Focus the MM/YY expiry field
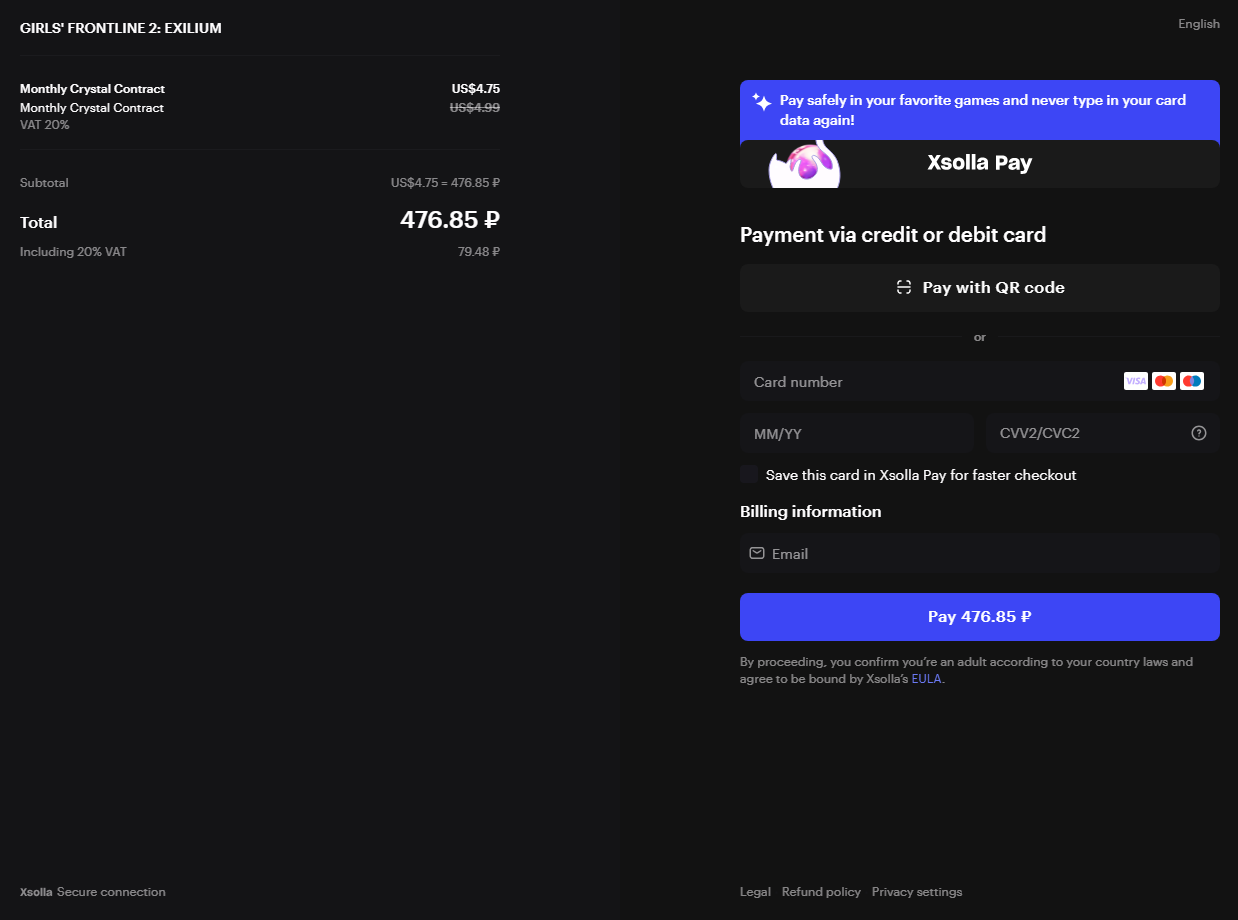 click(x=857, y=434)
